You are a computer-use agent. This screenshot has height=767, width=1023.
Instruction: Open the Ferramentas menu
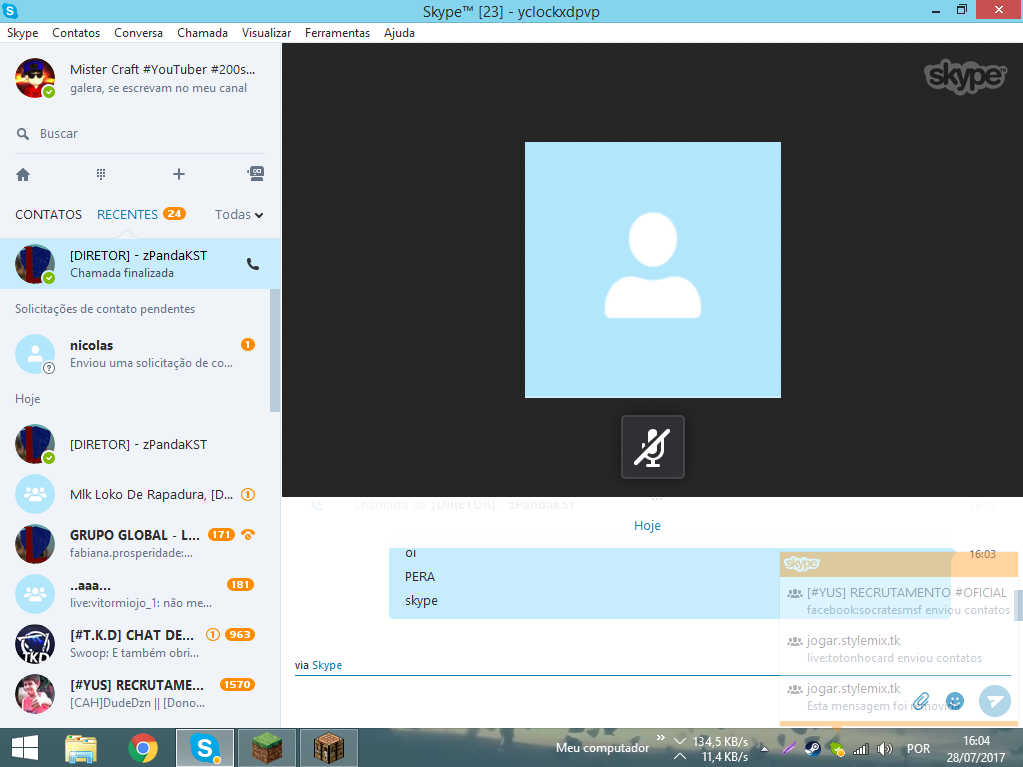pyautogui.click(x=337, y=33)
